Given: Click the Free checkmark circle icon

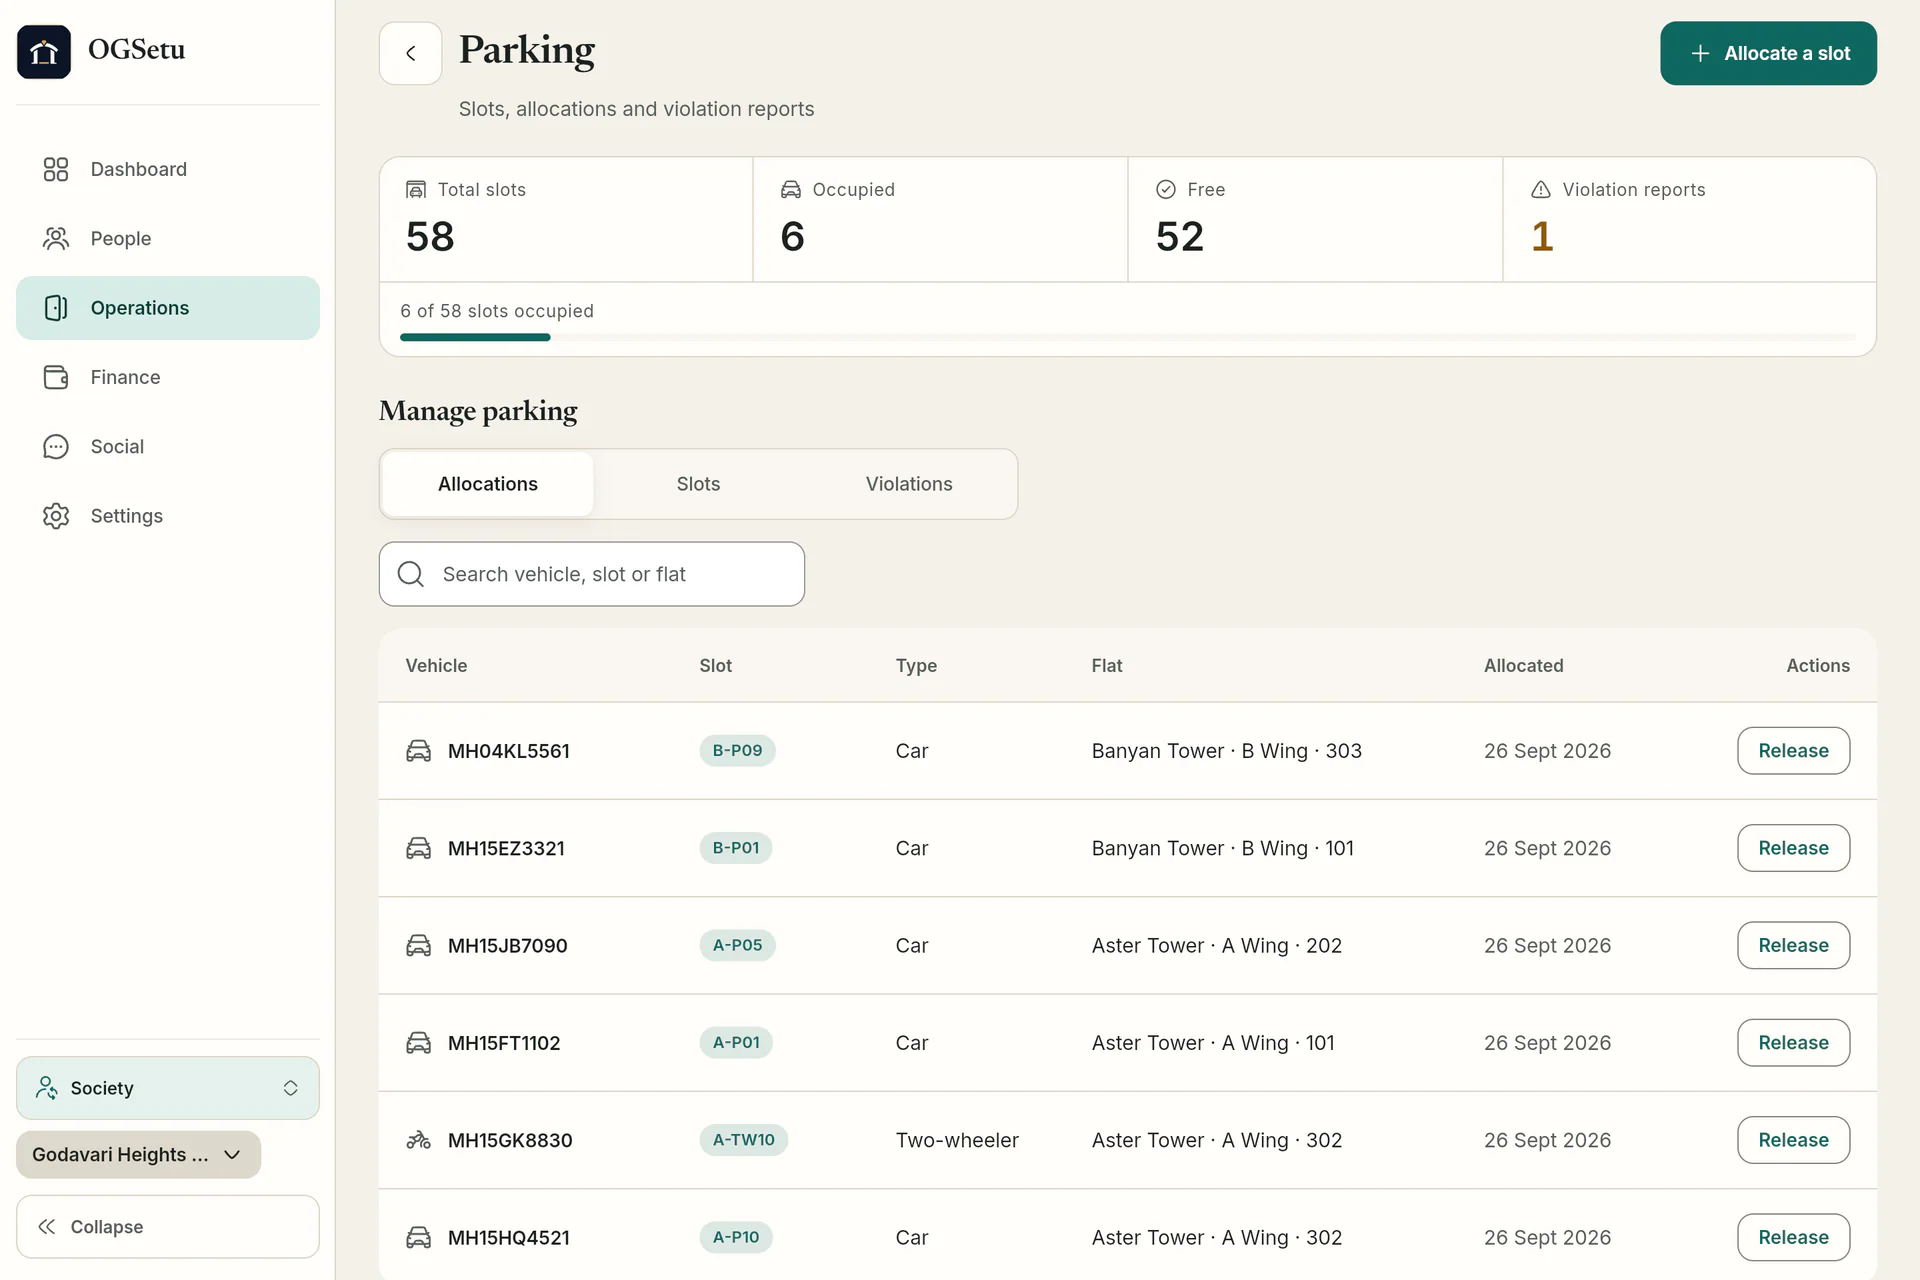Looking at the screenshot, I should [x=1166, y=190].
